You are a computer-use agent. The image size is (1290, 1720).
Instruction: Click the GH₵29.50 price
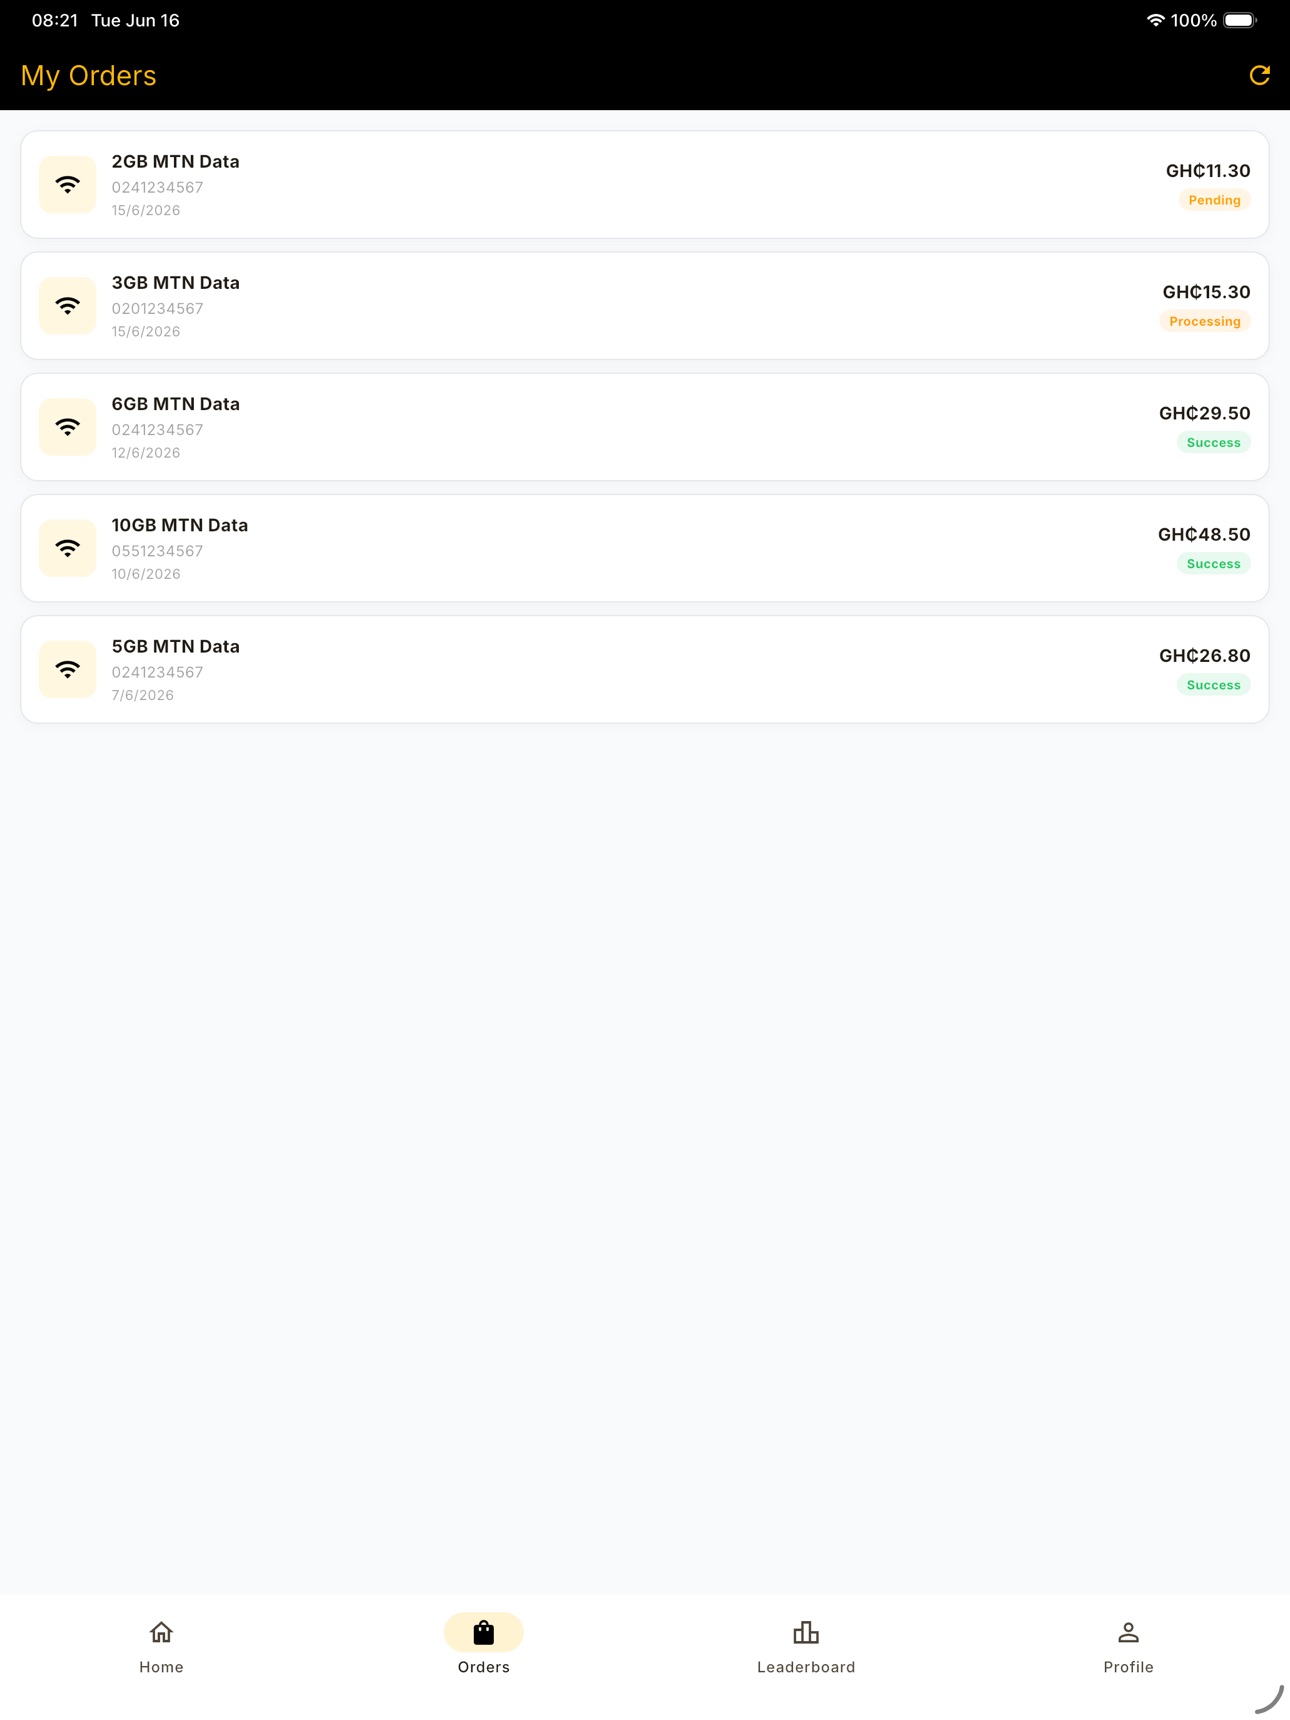click(1204, 413)
